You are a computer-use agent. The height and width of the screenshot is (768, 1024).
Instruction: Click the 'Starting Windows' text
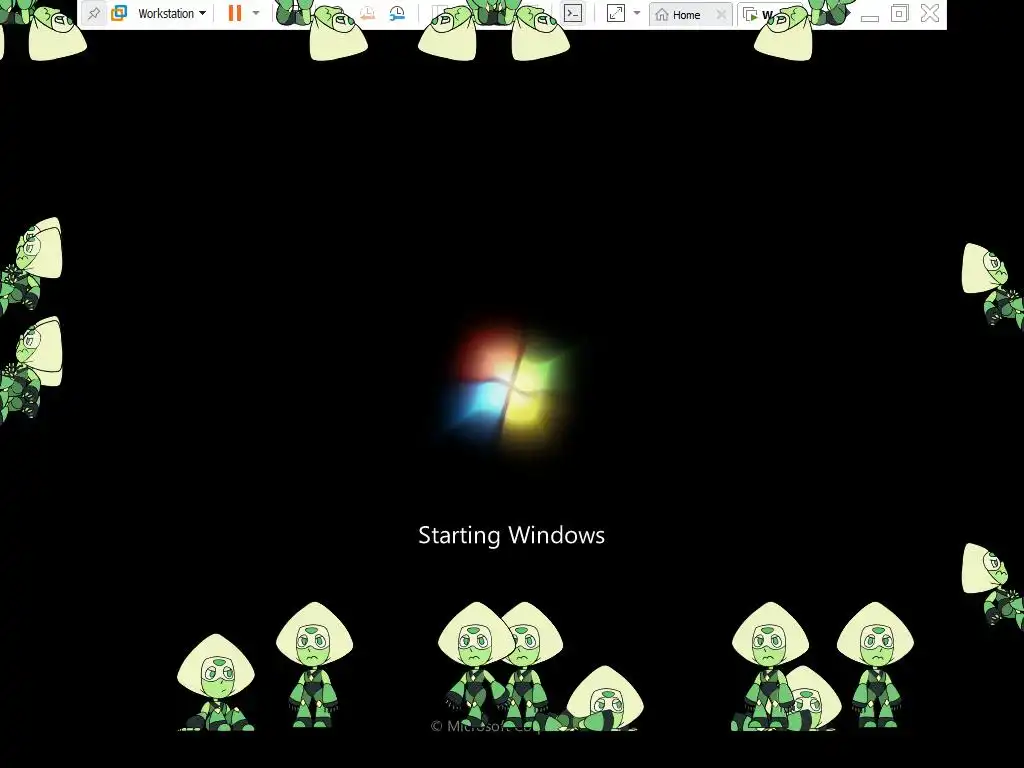point(511,536)
